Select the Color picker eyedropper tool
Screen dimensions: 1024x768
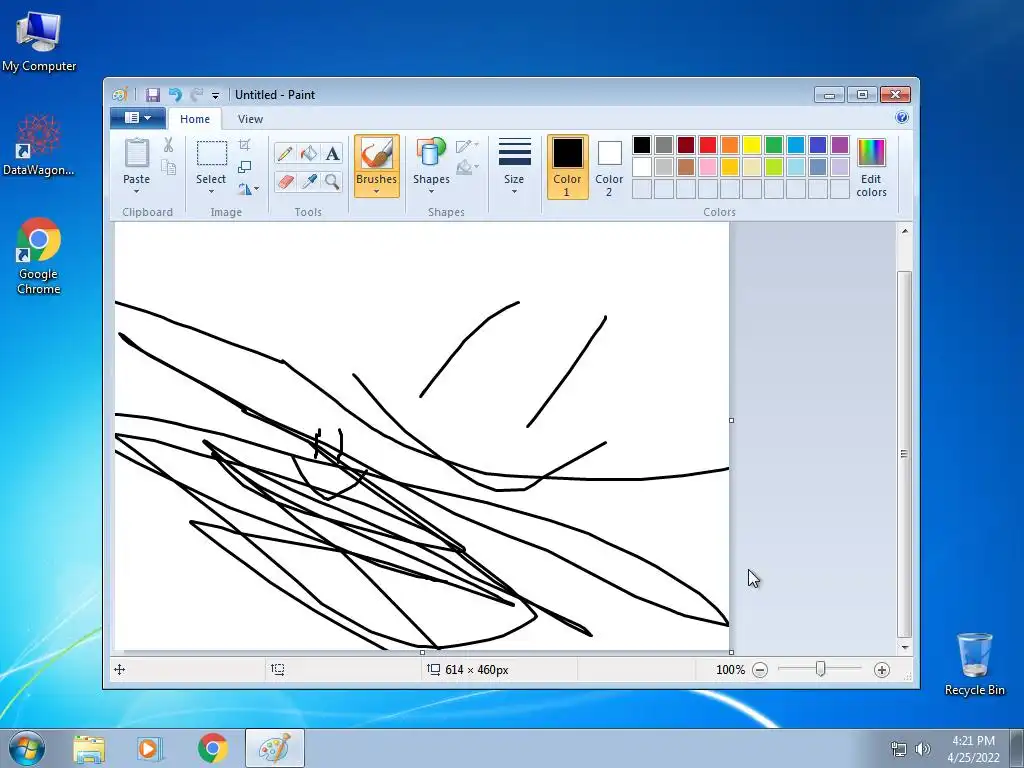pos(308,181)
